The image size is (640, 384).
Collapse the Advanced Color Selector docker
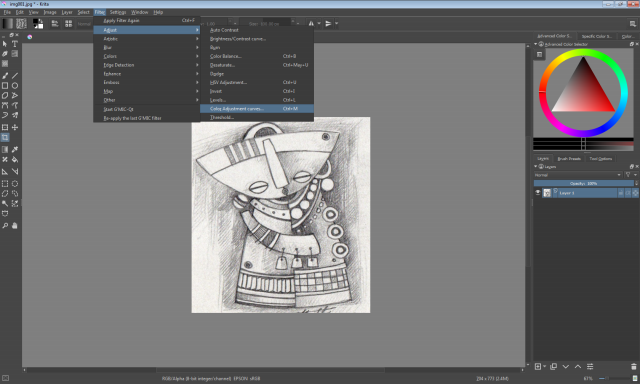click(x=536, y=44)
